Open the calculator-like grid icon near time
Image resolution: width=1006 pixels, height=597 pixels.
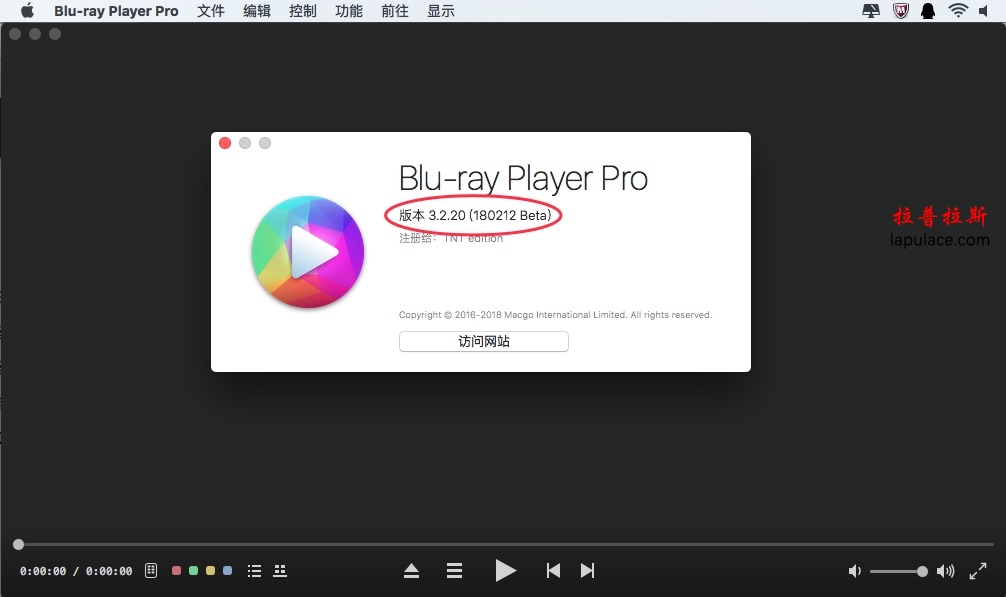pyautogui.click(x=151, y=570)
